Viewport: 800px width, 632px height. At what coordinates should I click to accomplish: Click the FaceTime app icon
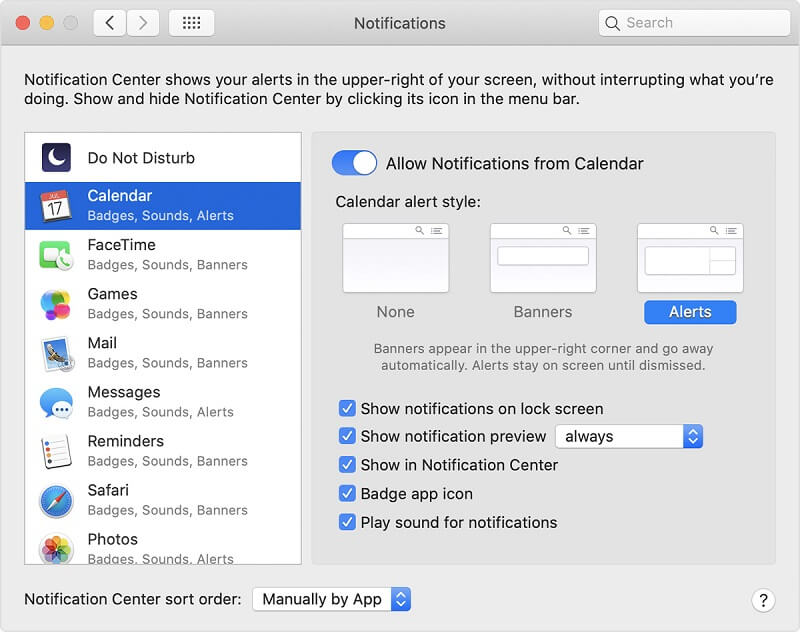click(x=56, y=255)
